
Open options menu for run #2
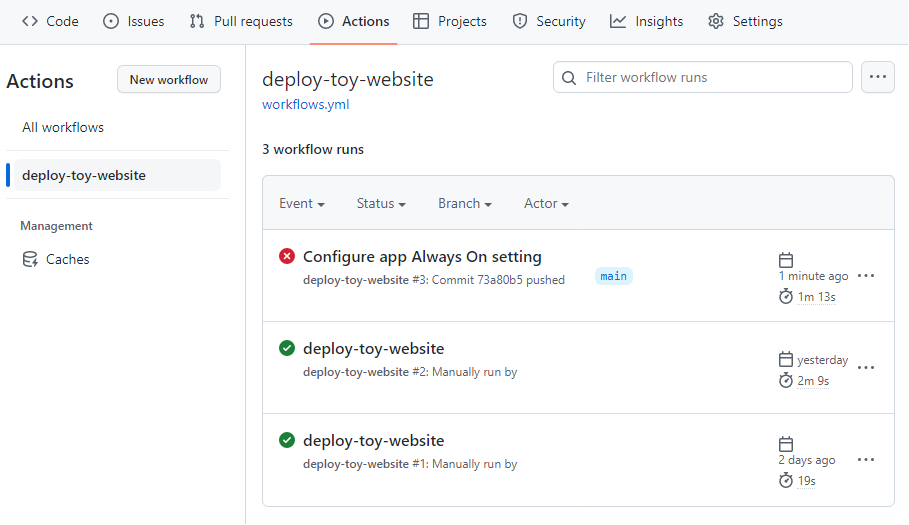866,367
